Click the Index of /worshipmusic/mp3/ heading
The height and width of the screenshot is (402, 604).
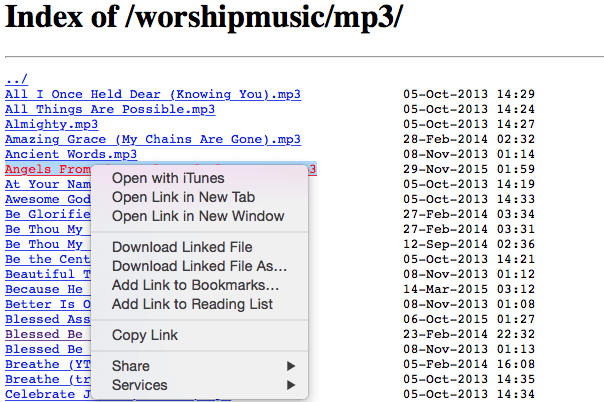click(x=204, y=17)
